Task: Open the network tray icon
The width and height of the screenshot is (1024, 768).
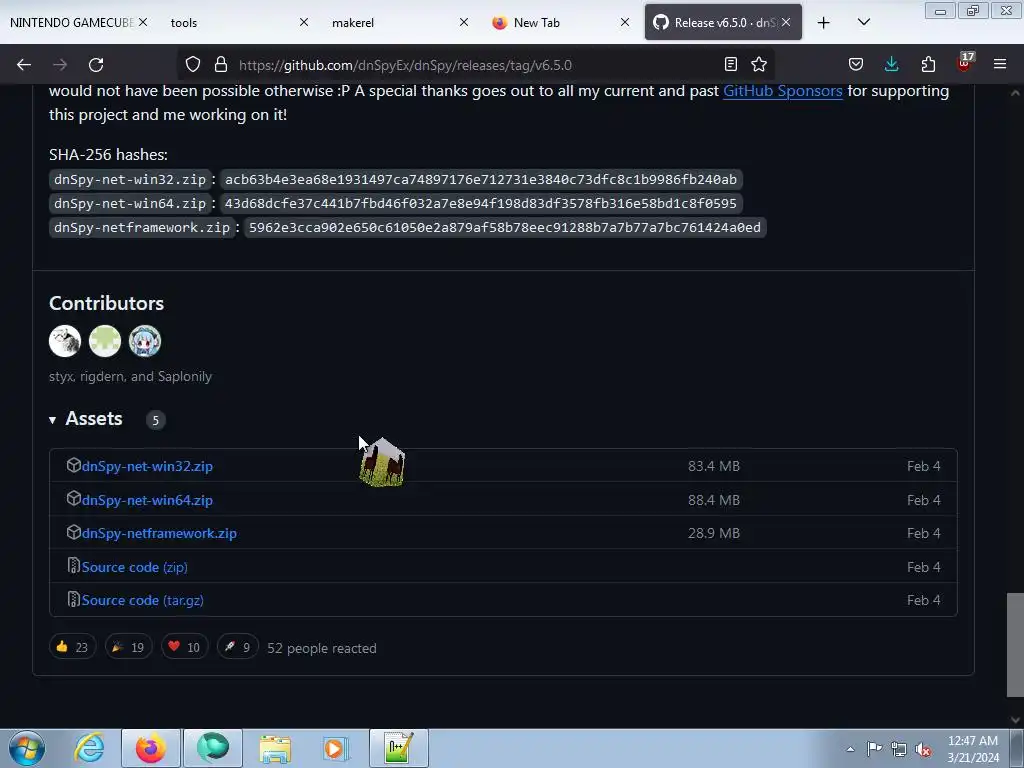Action: 899,750
